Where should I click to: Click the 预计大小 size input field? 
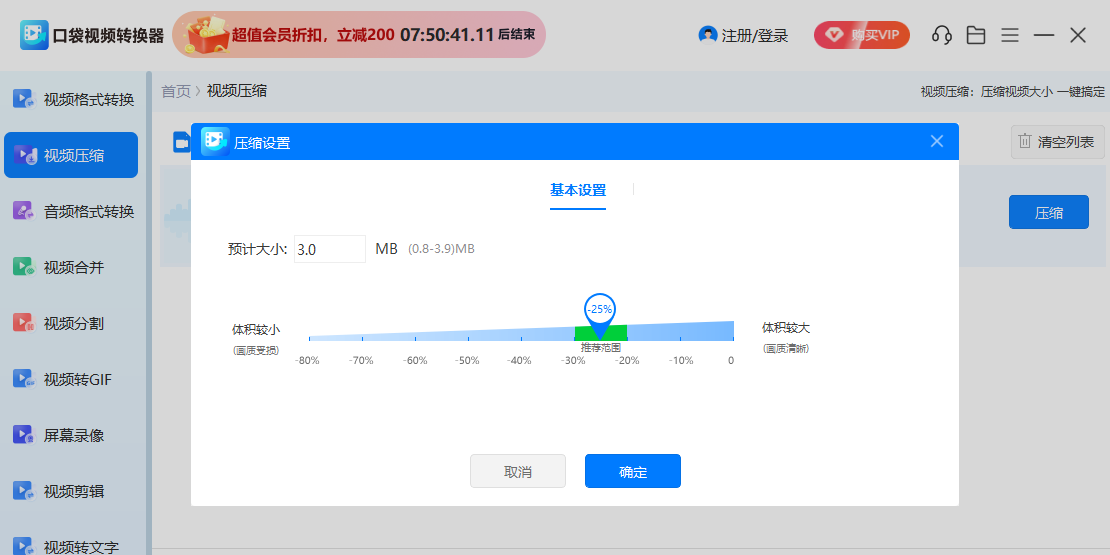tap(329, 249)
